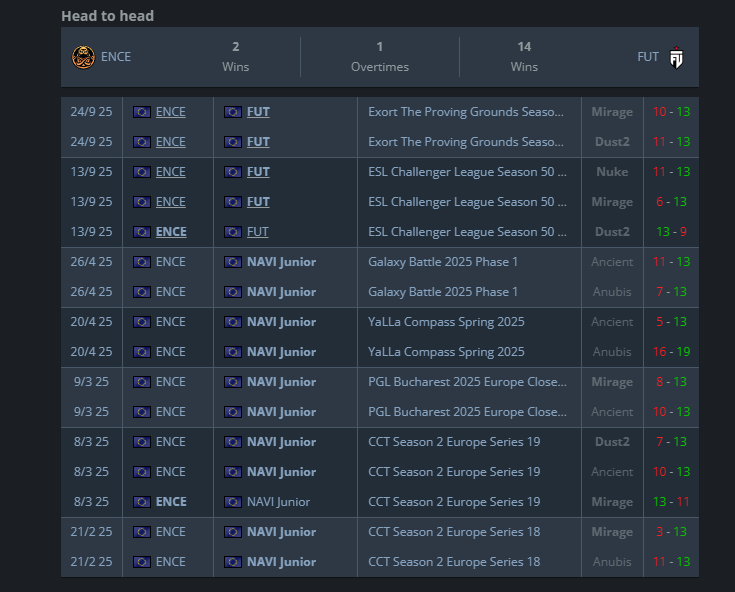Image resolution: width=735 pixels, height=592 pixels.
Task: Select the 3 - 13 score on Mirage
Action: click(671, 532)
